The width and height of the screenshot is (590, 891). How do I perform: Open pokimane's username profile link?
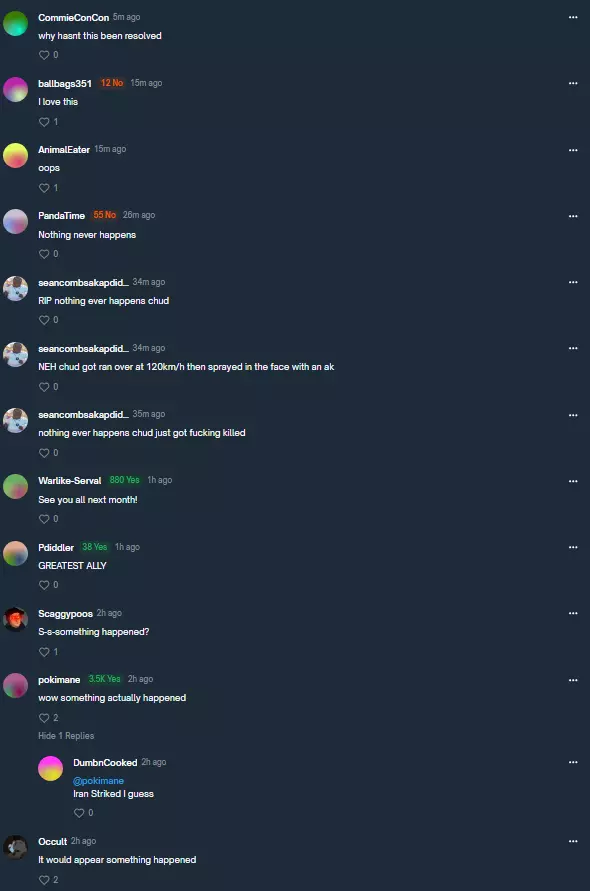(x=59, y=680)
